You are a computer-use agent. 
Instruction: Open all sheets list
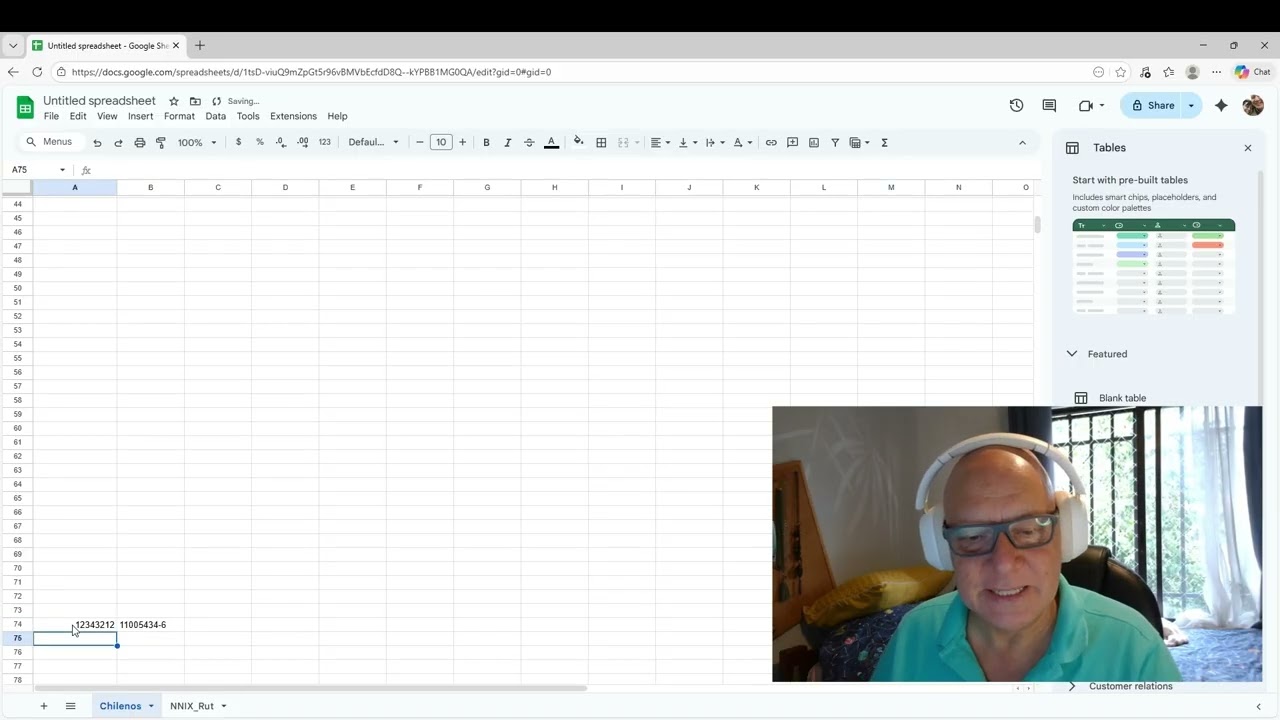(70, 706)
